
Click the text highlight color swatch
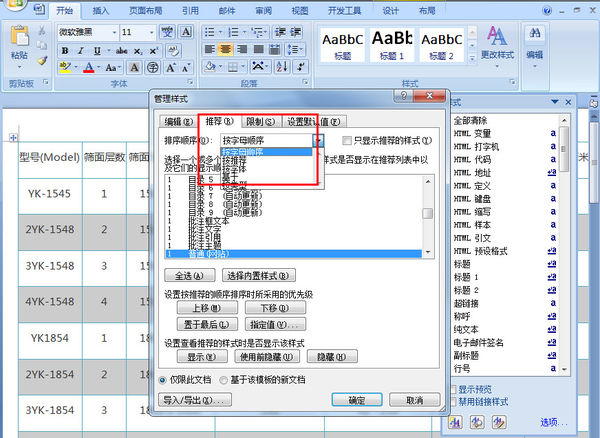(65, 68)
